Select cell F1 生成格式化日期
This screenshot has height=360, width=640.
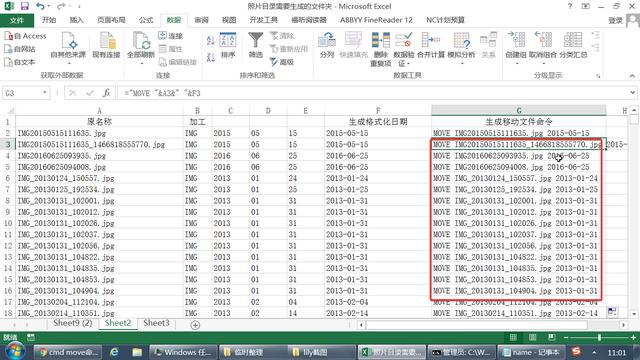click(378, 122)
